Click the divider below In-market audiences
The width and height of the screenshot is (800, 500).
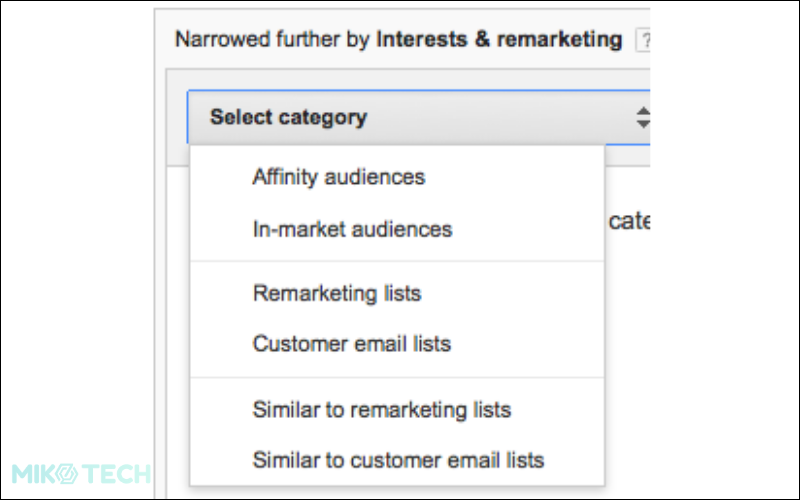point(397,261)
